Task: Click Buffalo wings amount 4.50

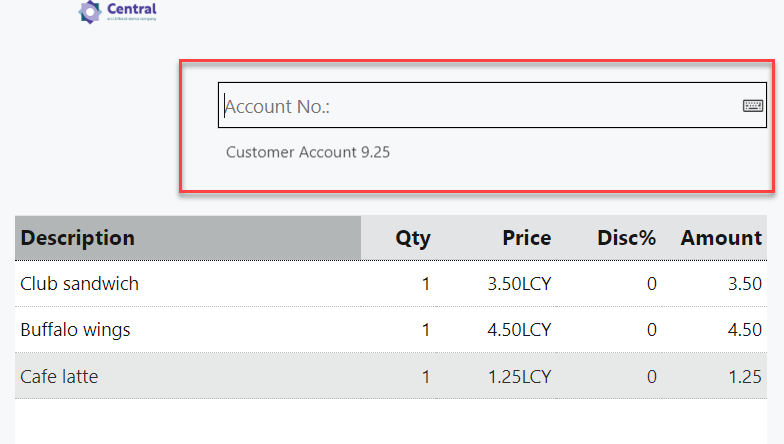Action: (x=744, y=330)
